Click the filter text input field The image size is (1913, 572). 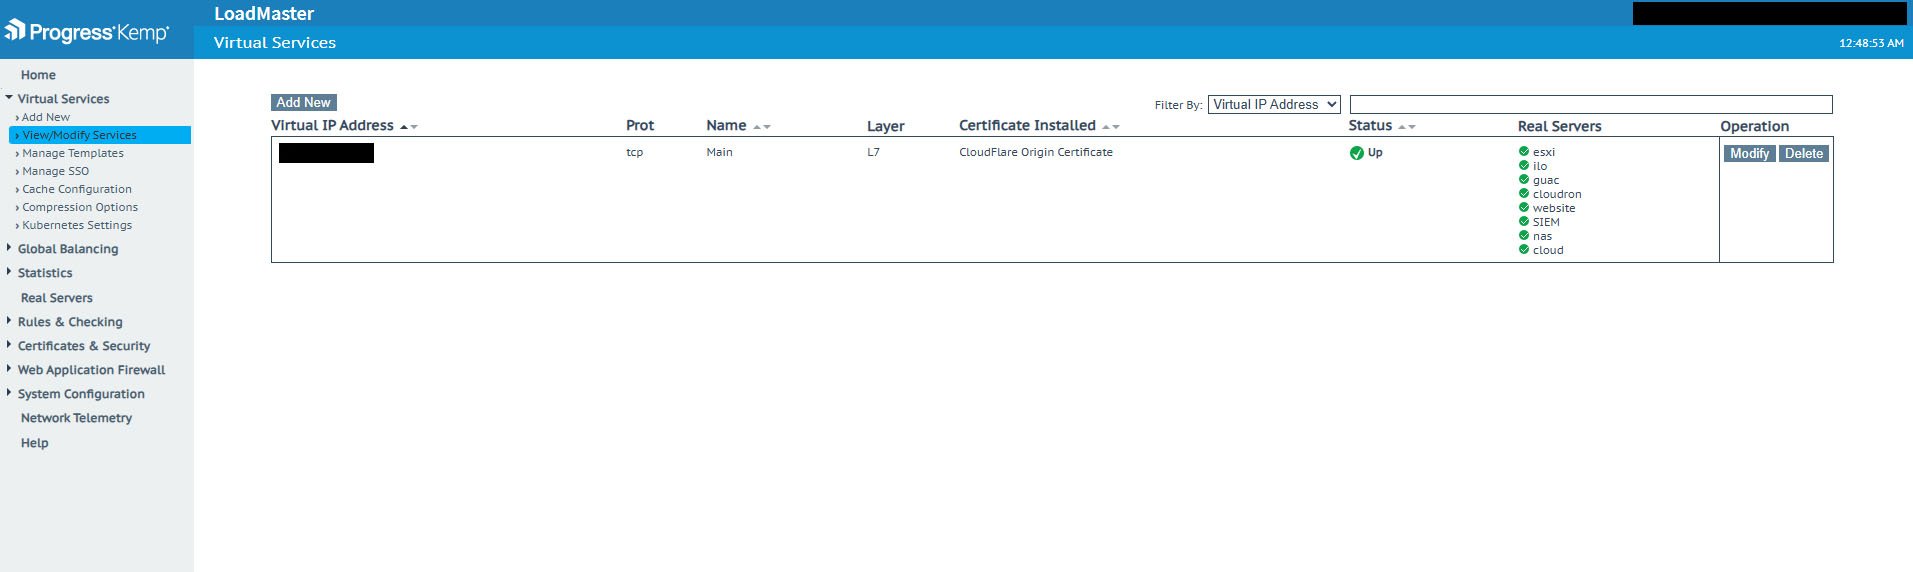coord(1590,105)
